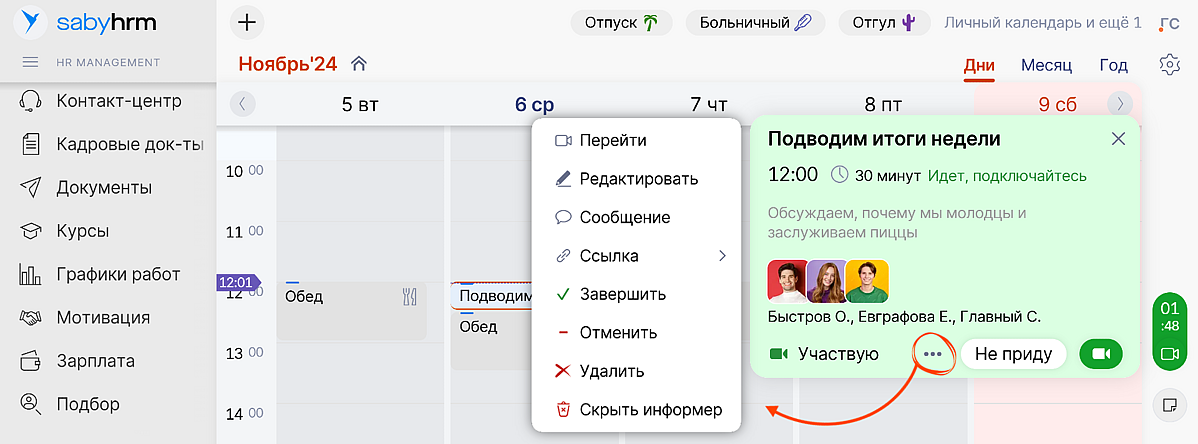The image size is (1198, 444).
Task: Click the home icon next to Ноябрь'24
Action: 359,65
